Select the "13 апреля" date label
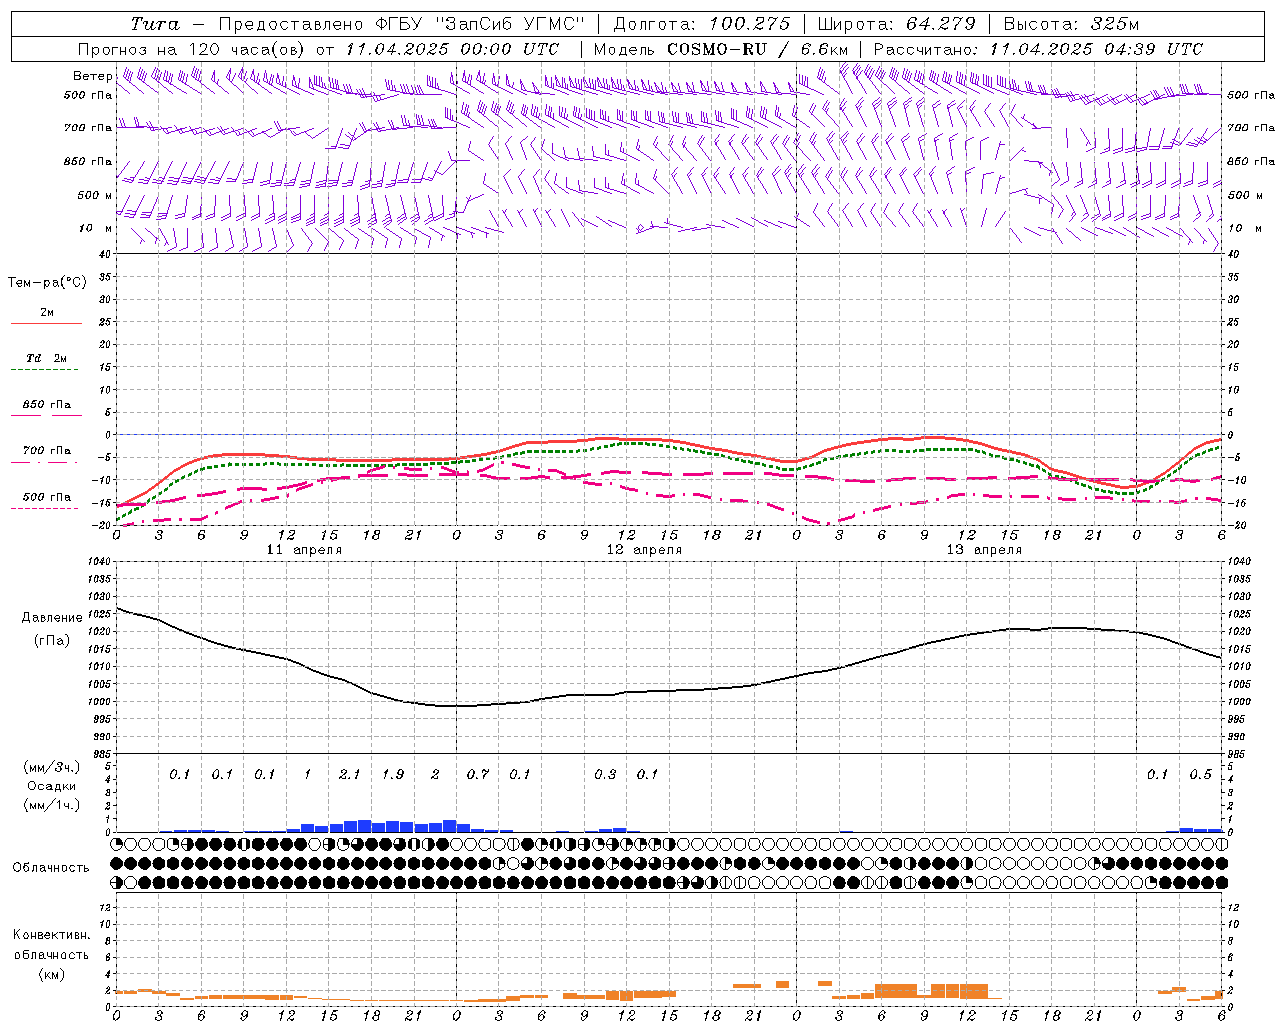Viewport: 1280px width, 1024px height. coord(985,550)
